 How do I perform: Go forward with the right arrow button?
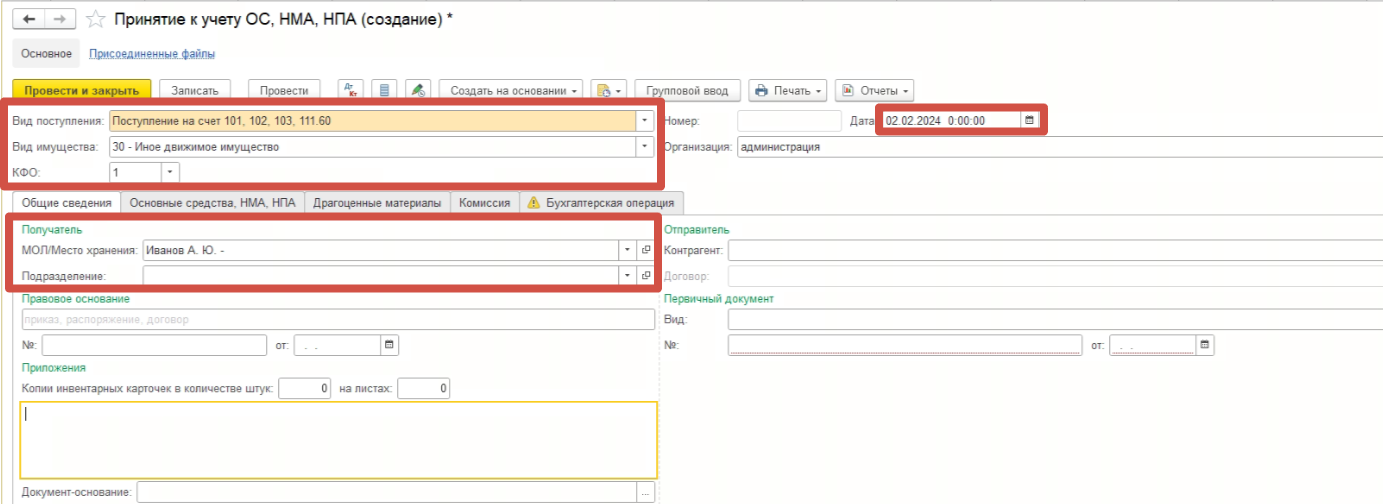[61, 19]
